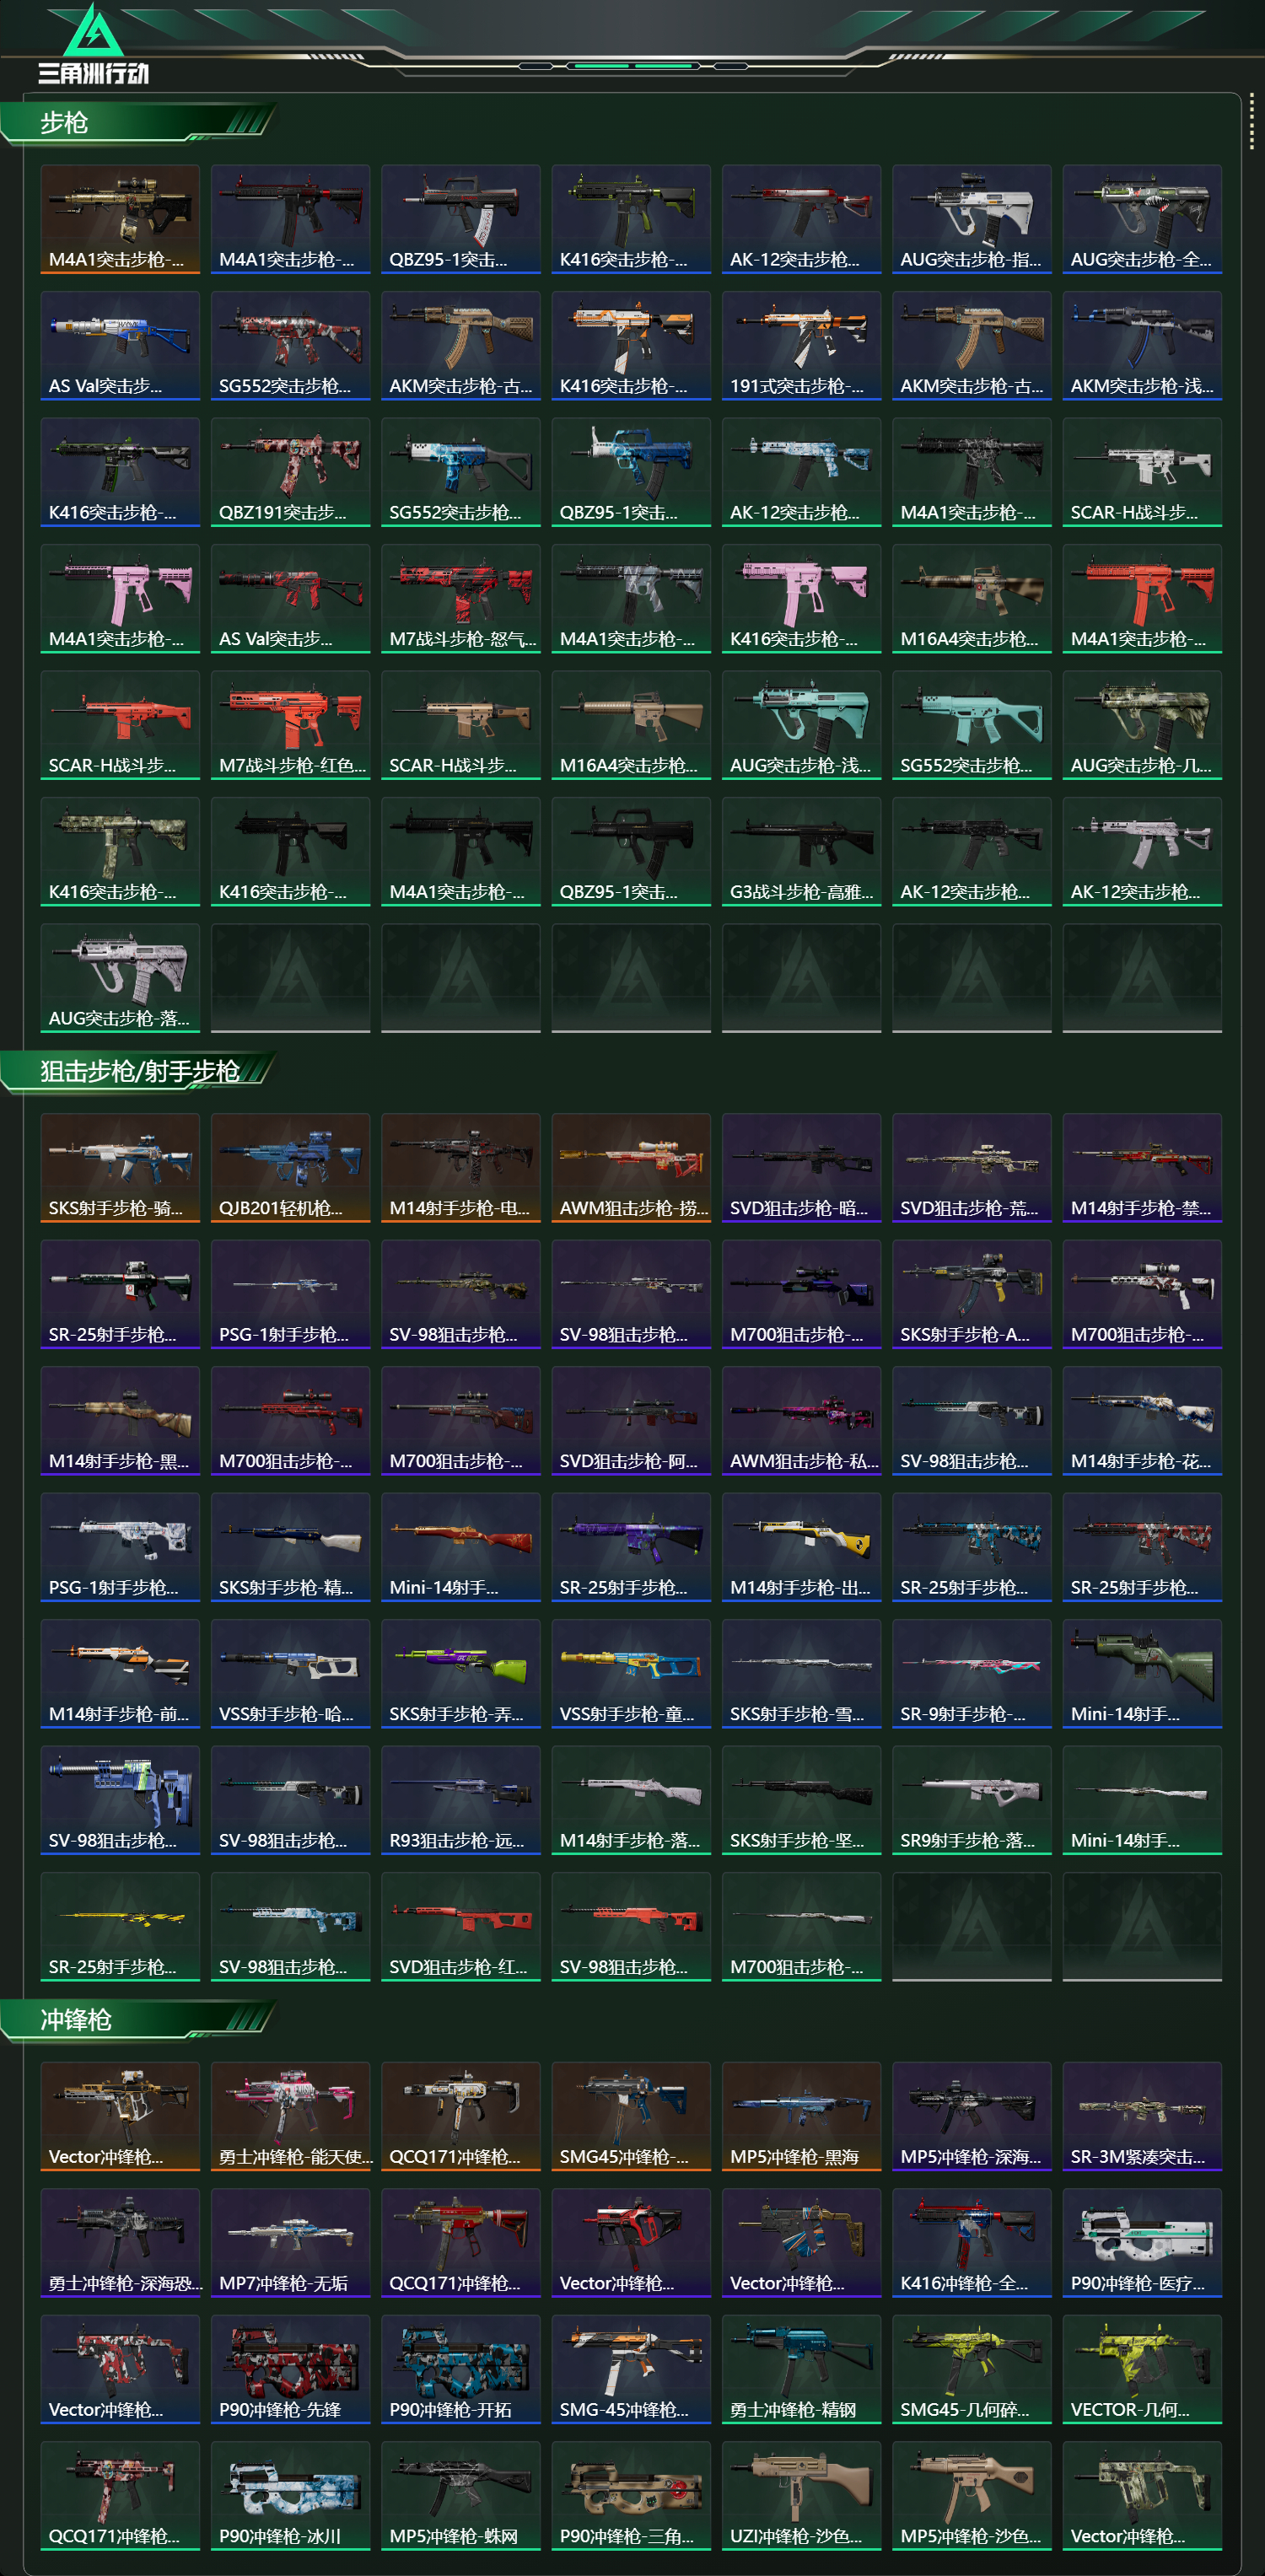Select the G3战斗步枪-高雅 skin
The width and height of the screenshot is (1265, 2576).
click(x=801, y=851)
